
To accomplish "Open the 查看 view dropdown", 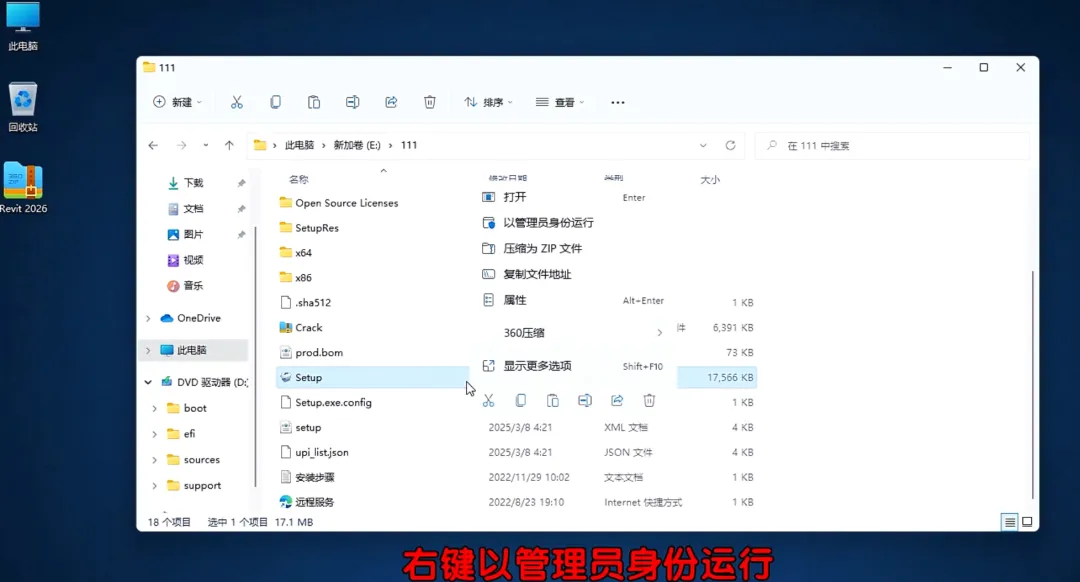I will point(560,102).
